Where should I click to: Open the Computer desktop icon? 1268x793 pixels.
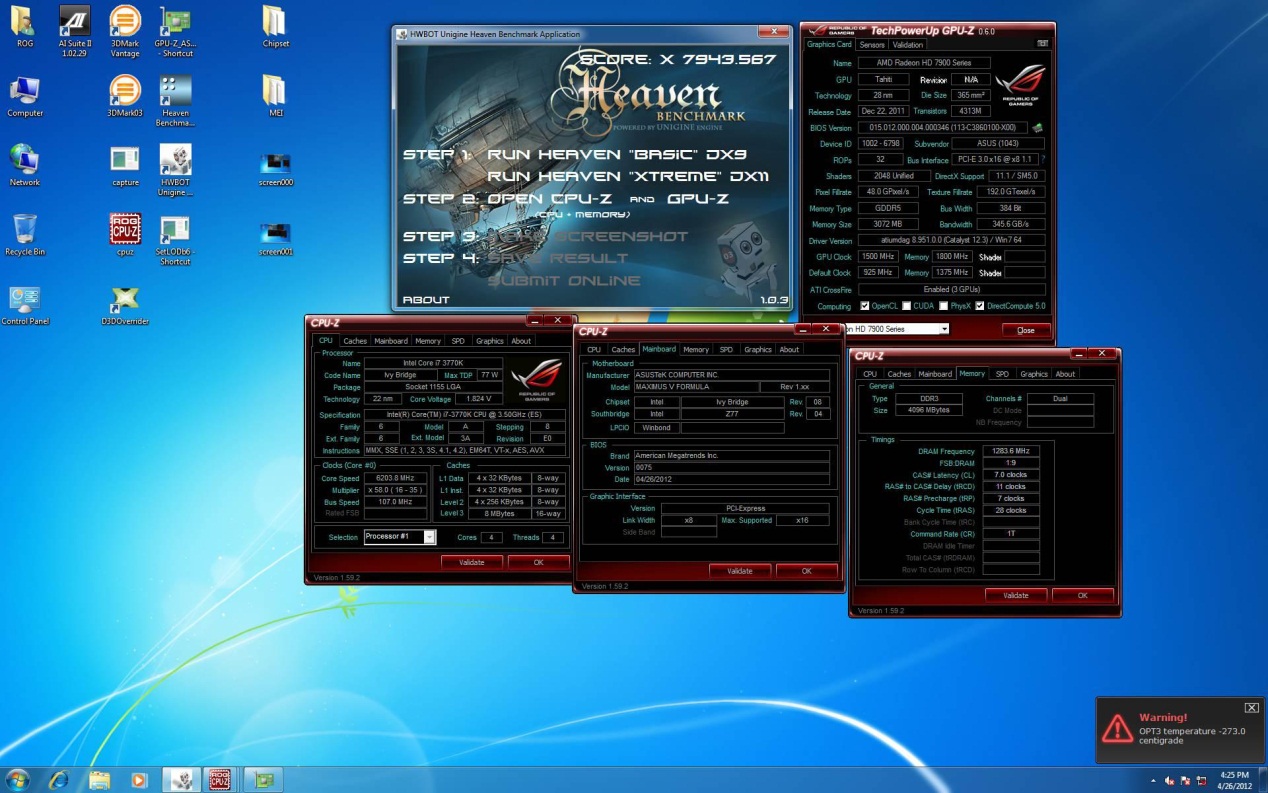(x=25, y=97)
